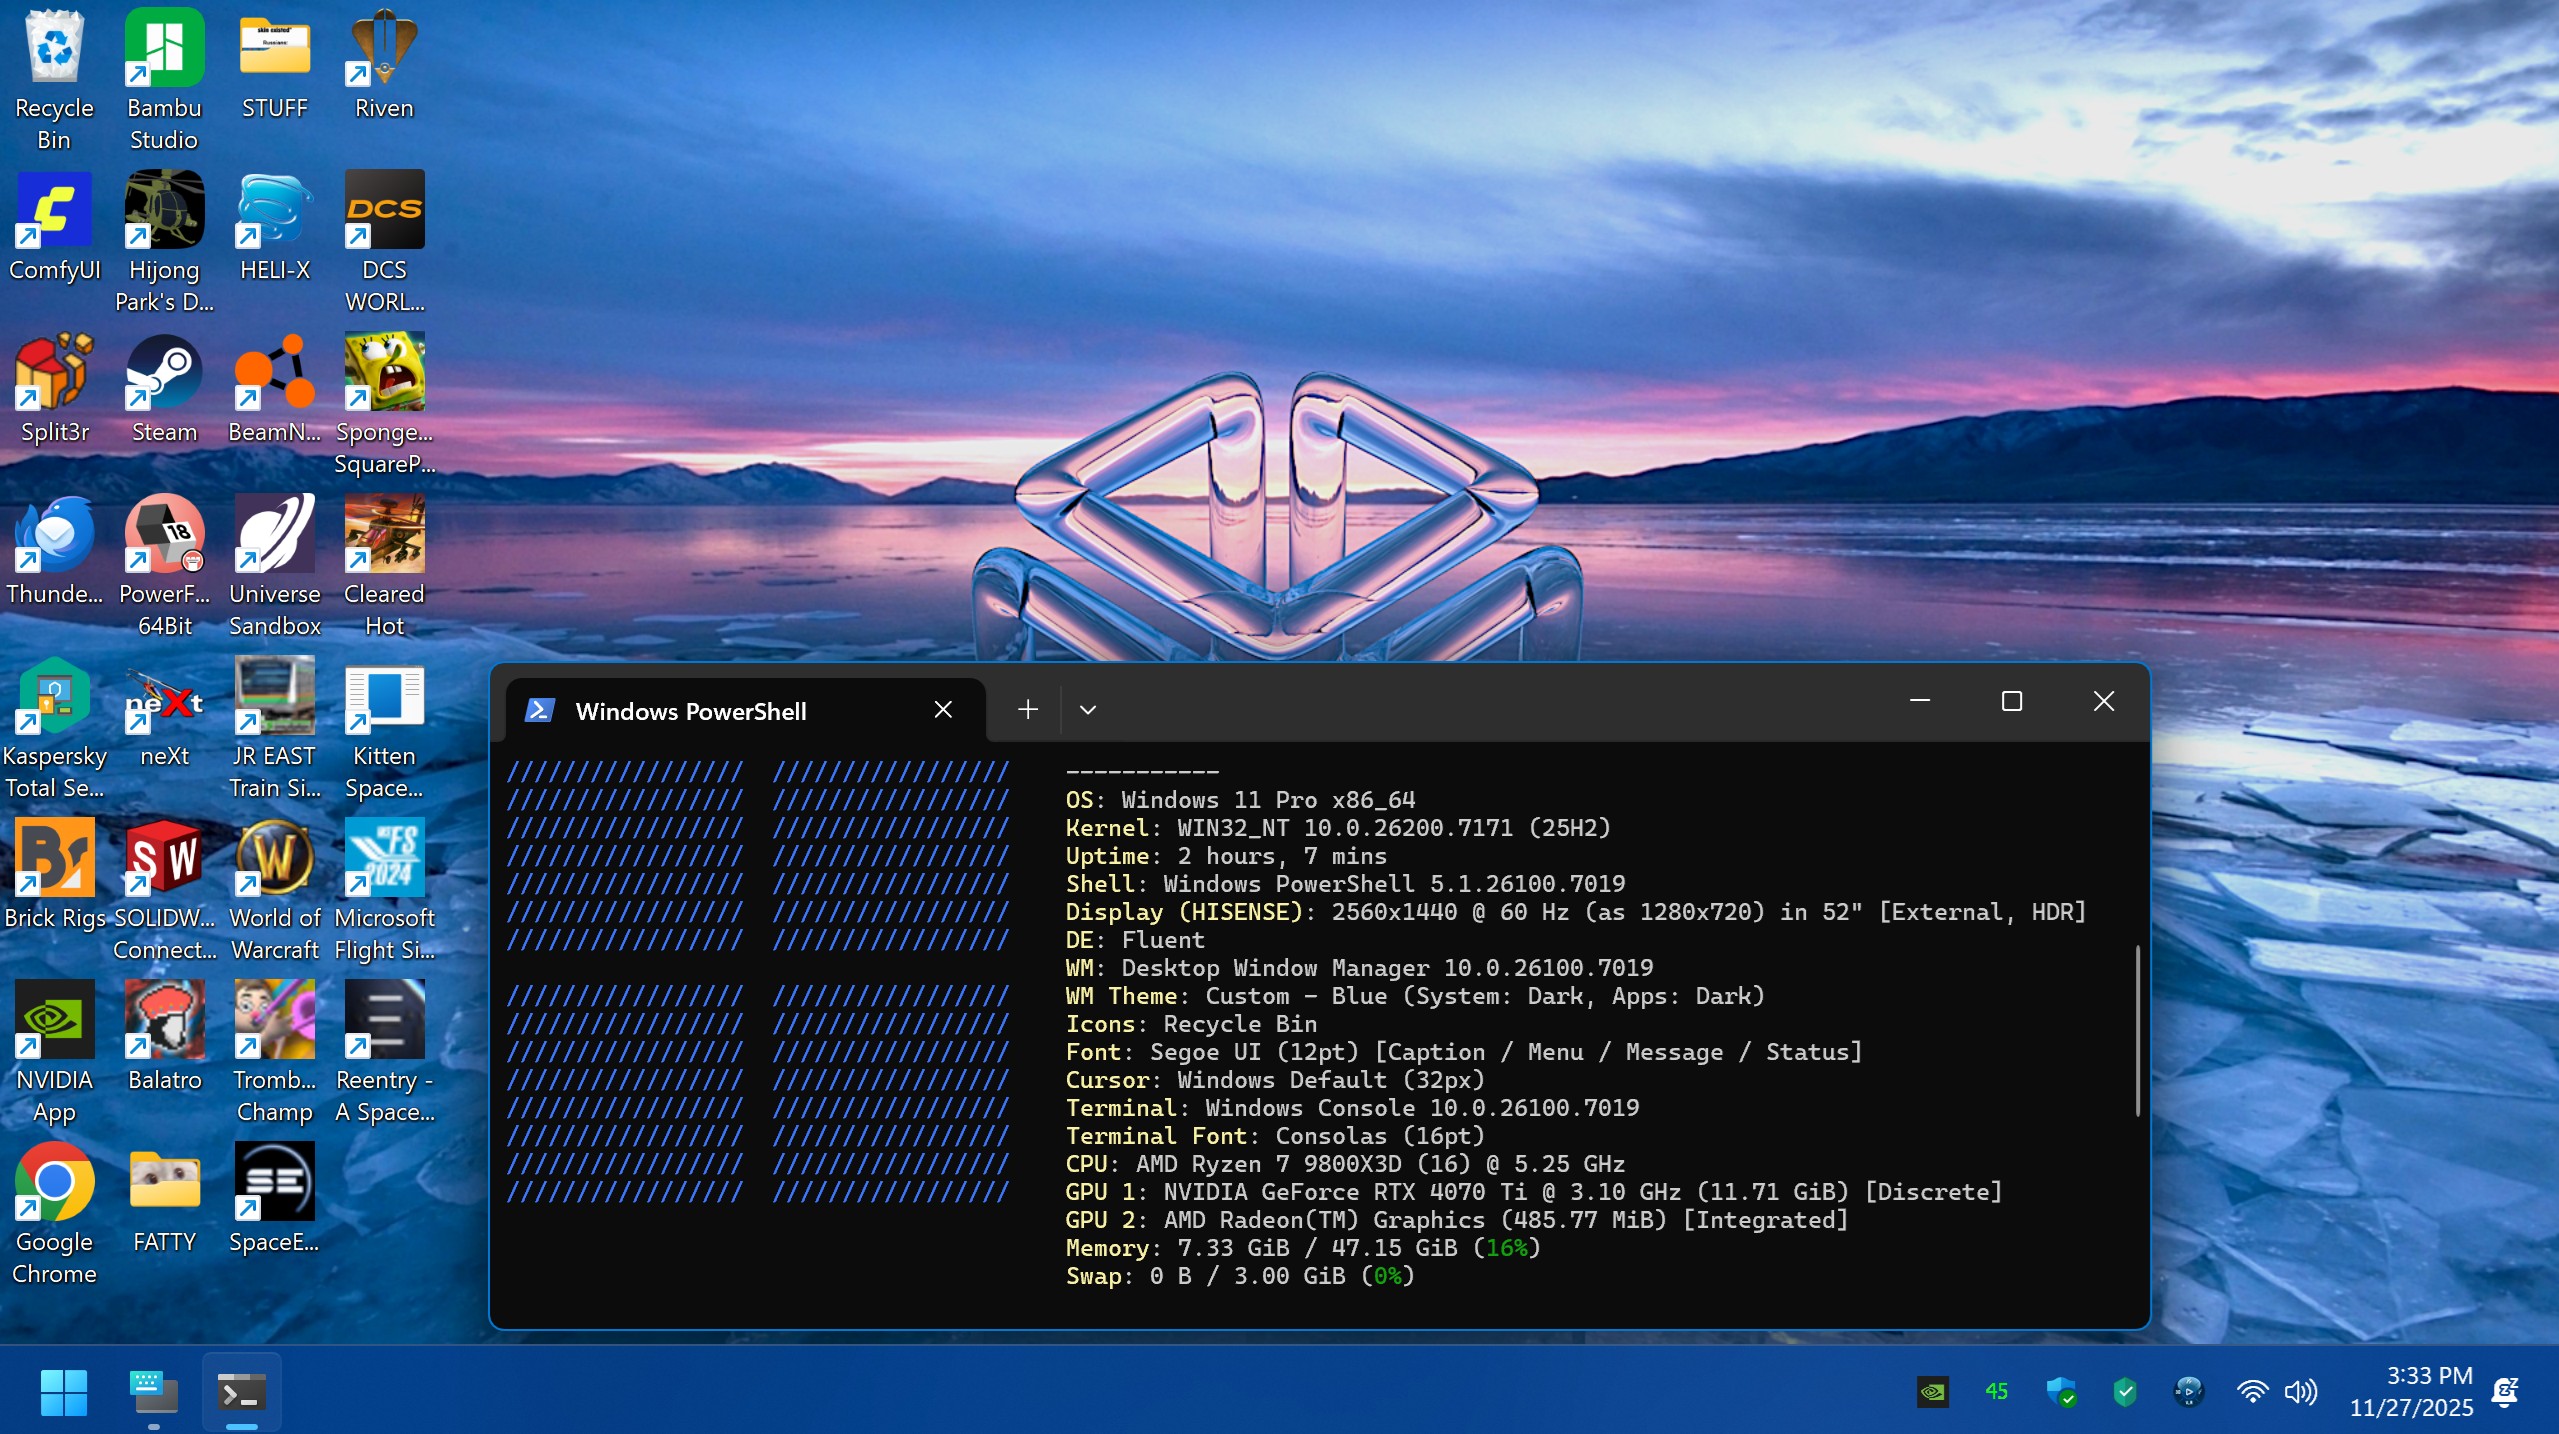Select the Windows PowerShell tab

coord(690,711)
